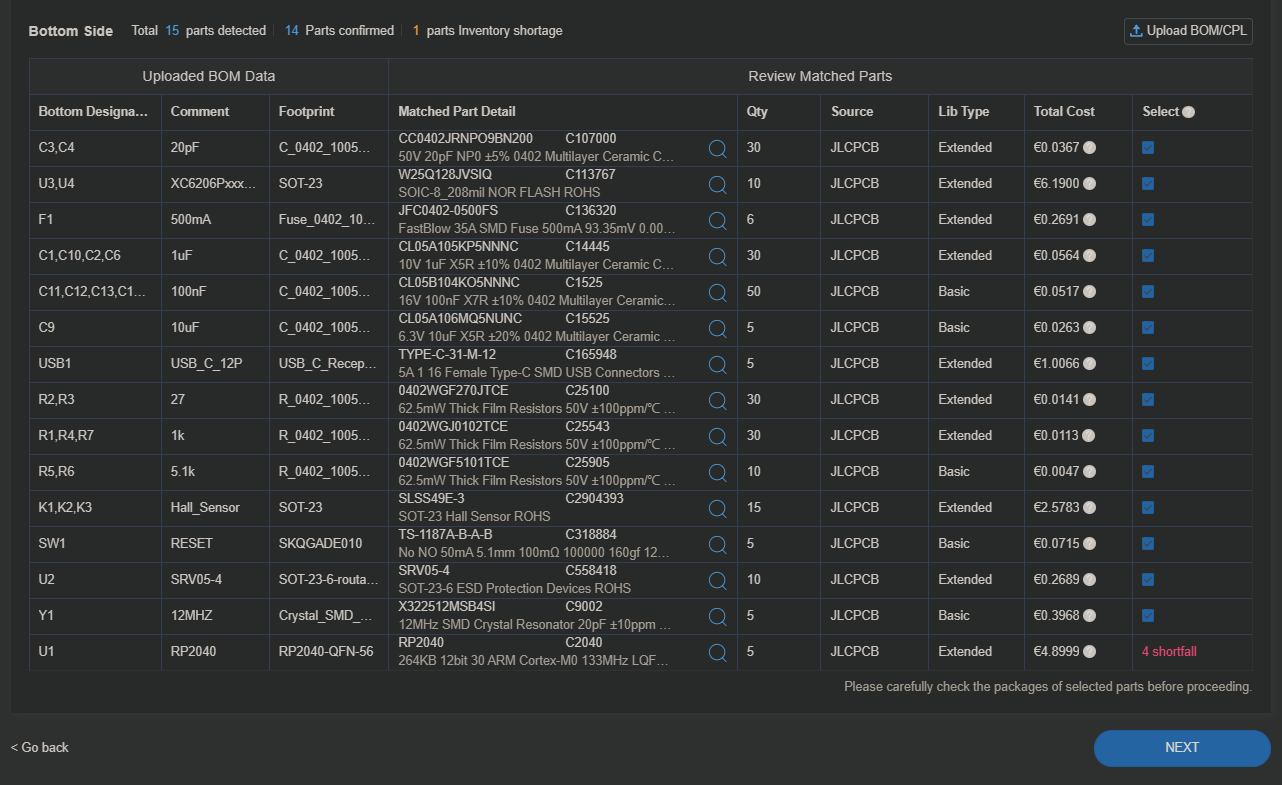Deselect the K1,K2,K3 Hall_Sensor part
Viewport: 1282px width, 785px height.
pos(1148,508)
